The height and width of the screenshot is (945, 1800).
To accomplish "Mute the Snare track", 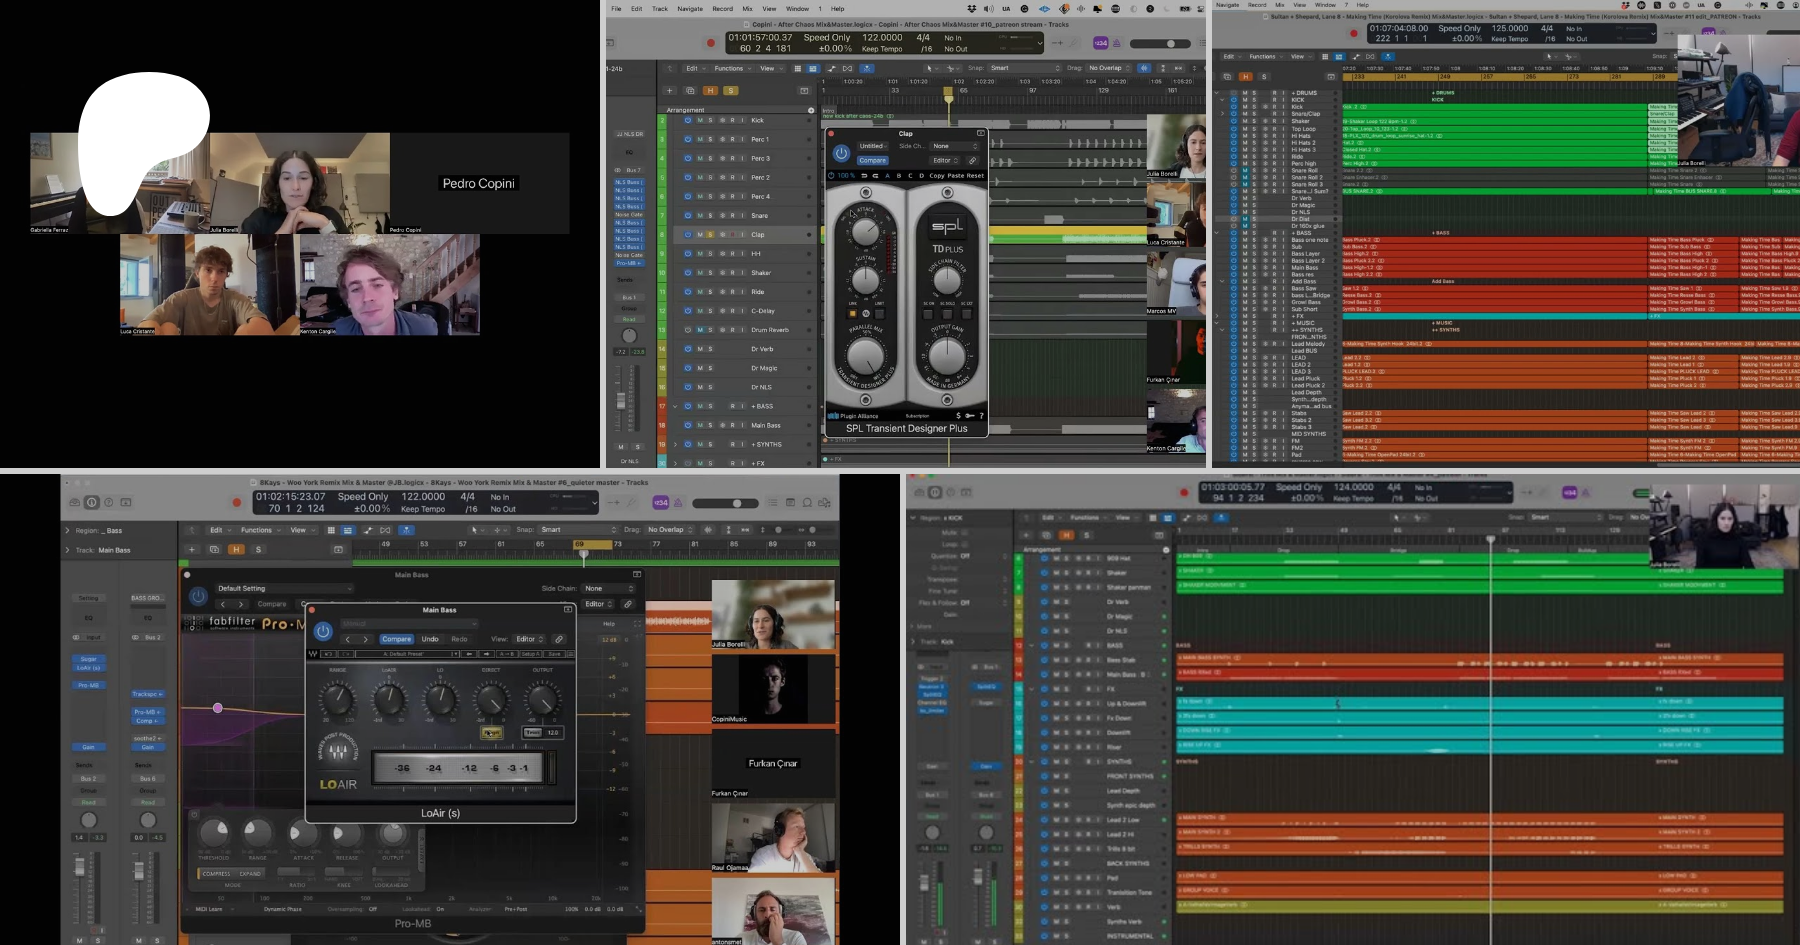I will coord(699,216).
